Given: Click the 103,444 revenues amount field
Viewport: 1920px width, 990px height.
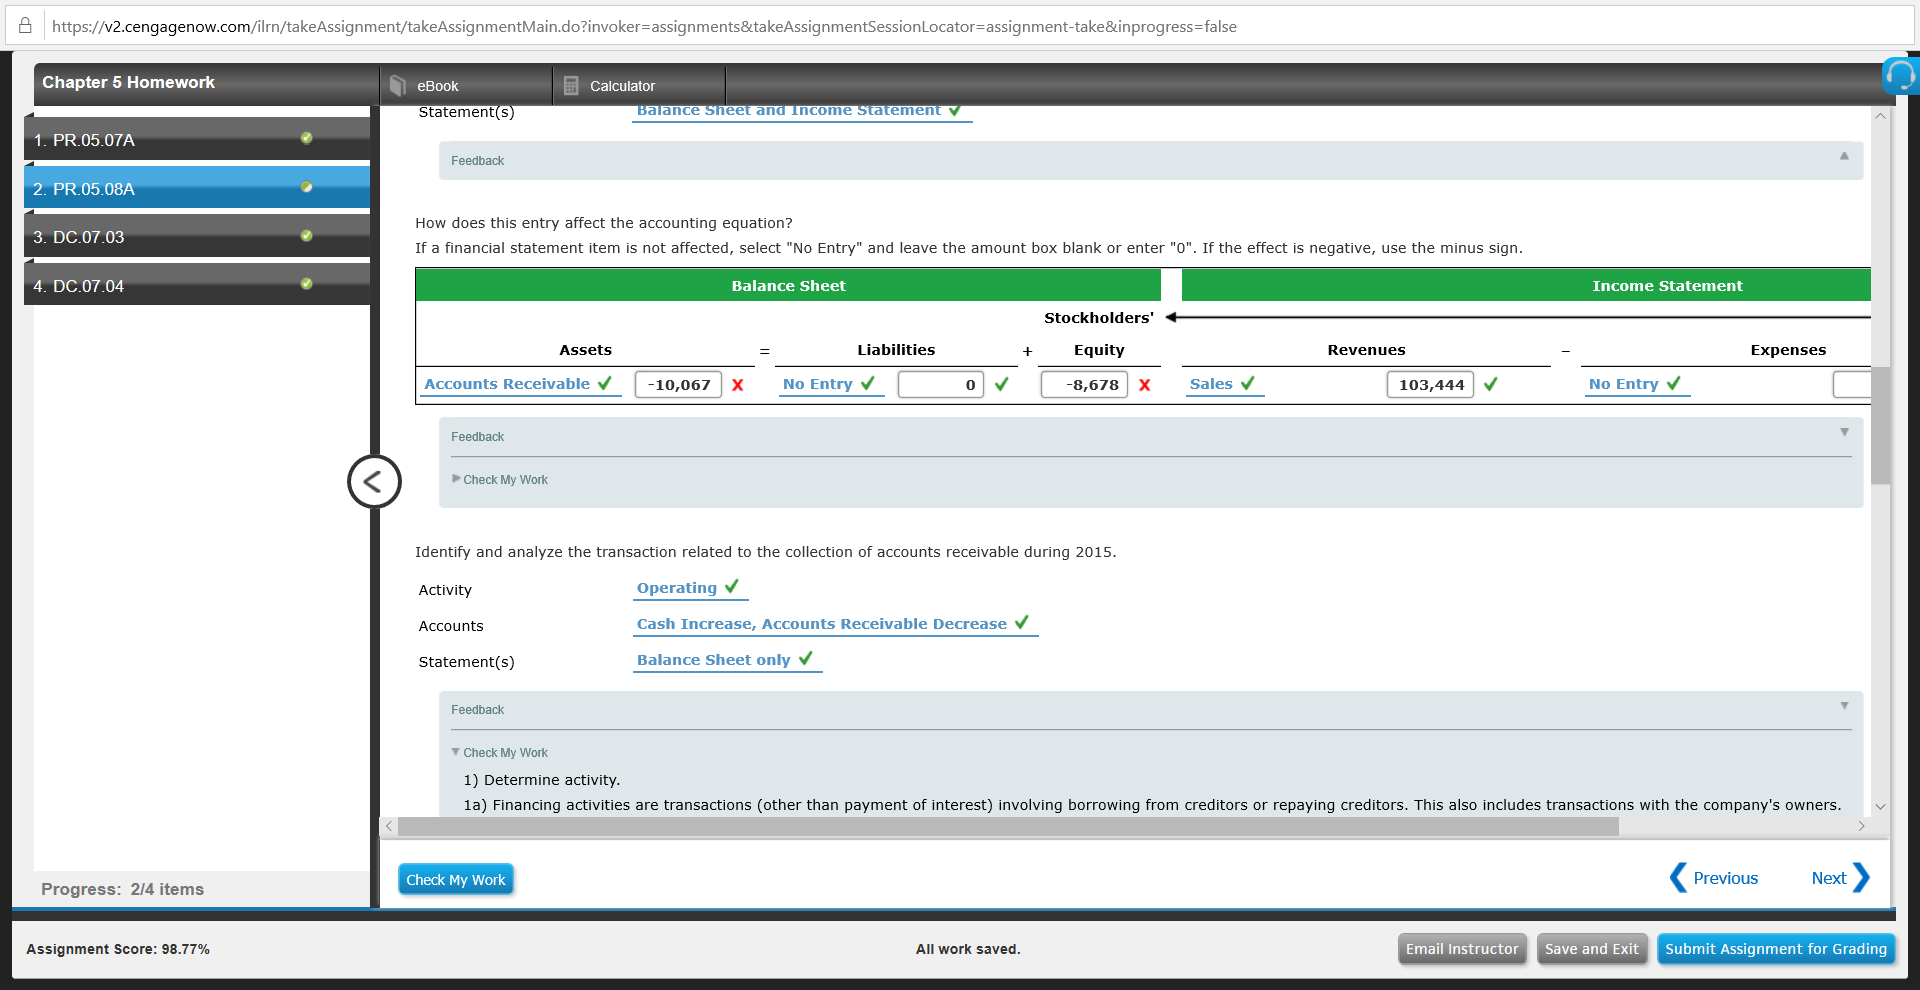Looking at the screenshot, I should (1429, 384).
